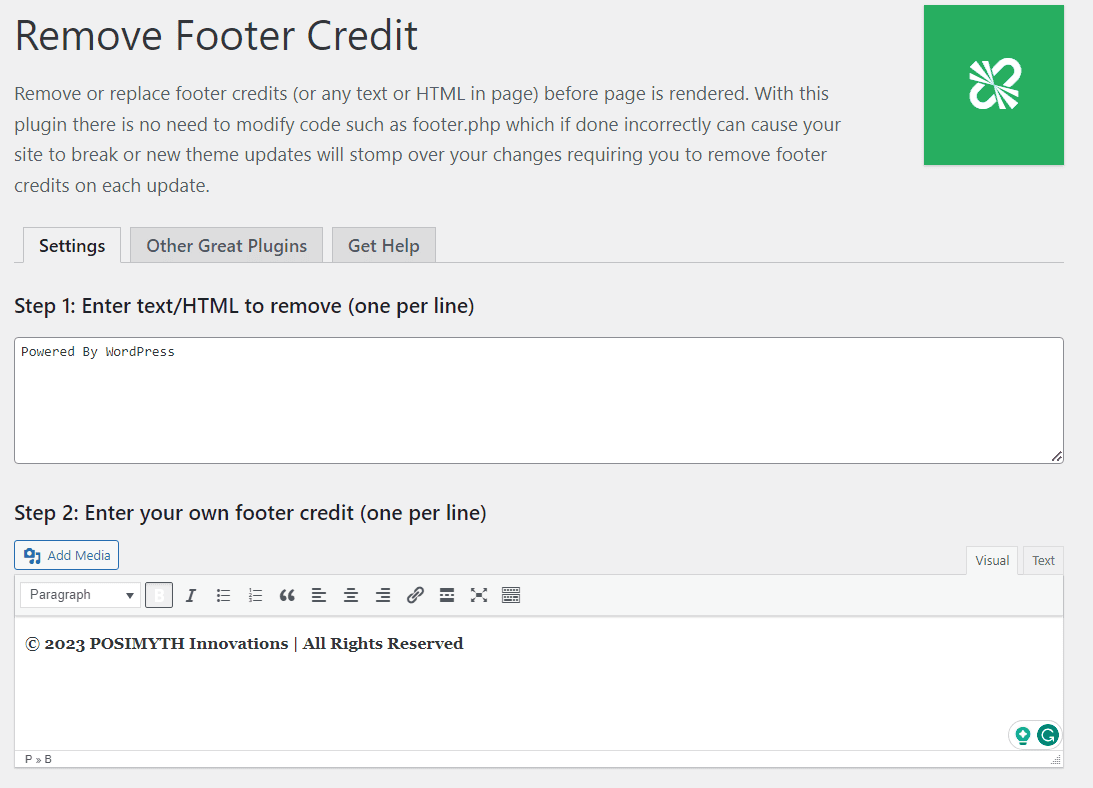Open the Paragraph style dropdown
This screenshot has height=788, width=1093.
[x=80, y=595]
